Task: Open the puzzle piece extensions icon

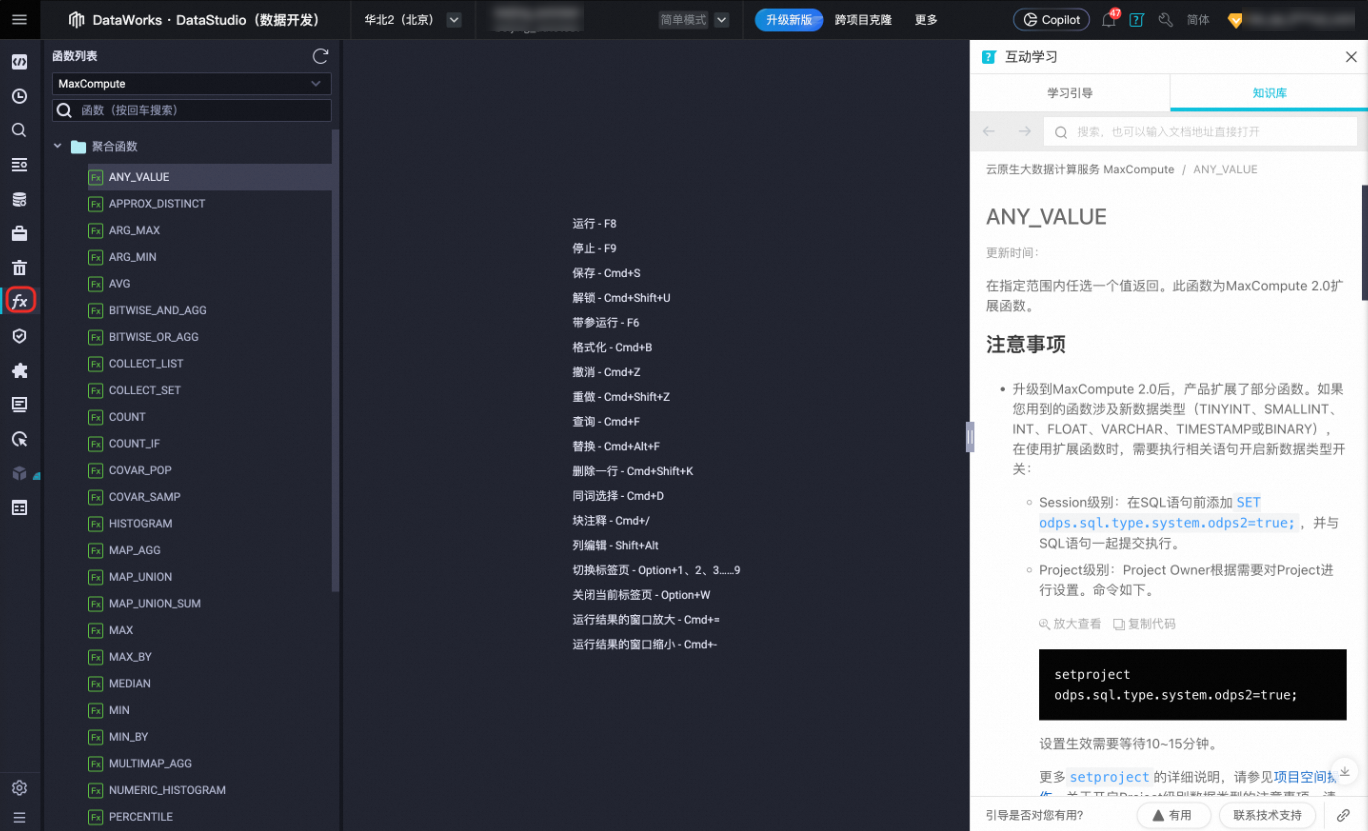Action: [19, 370]
